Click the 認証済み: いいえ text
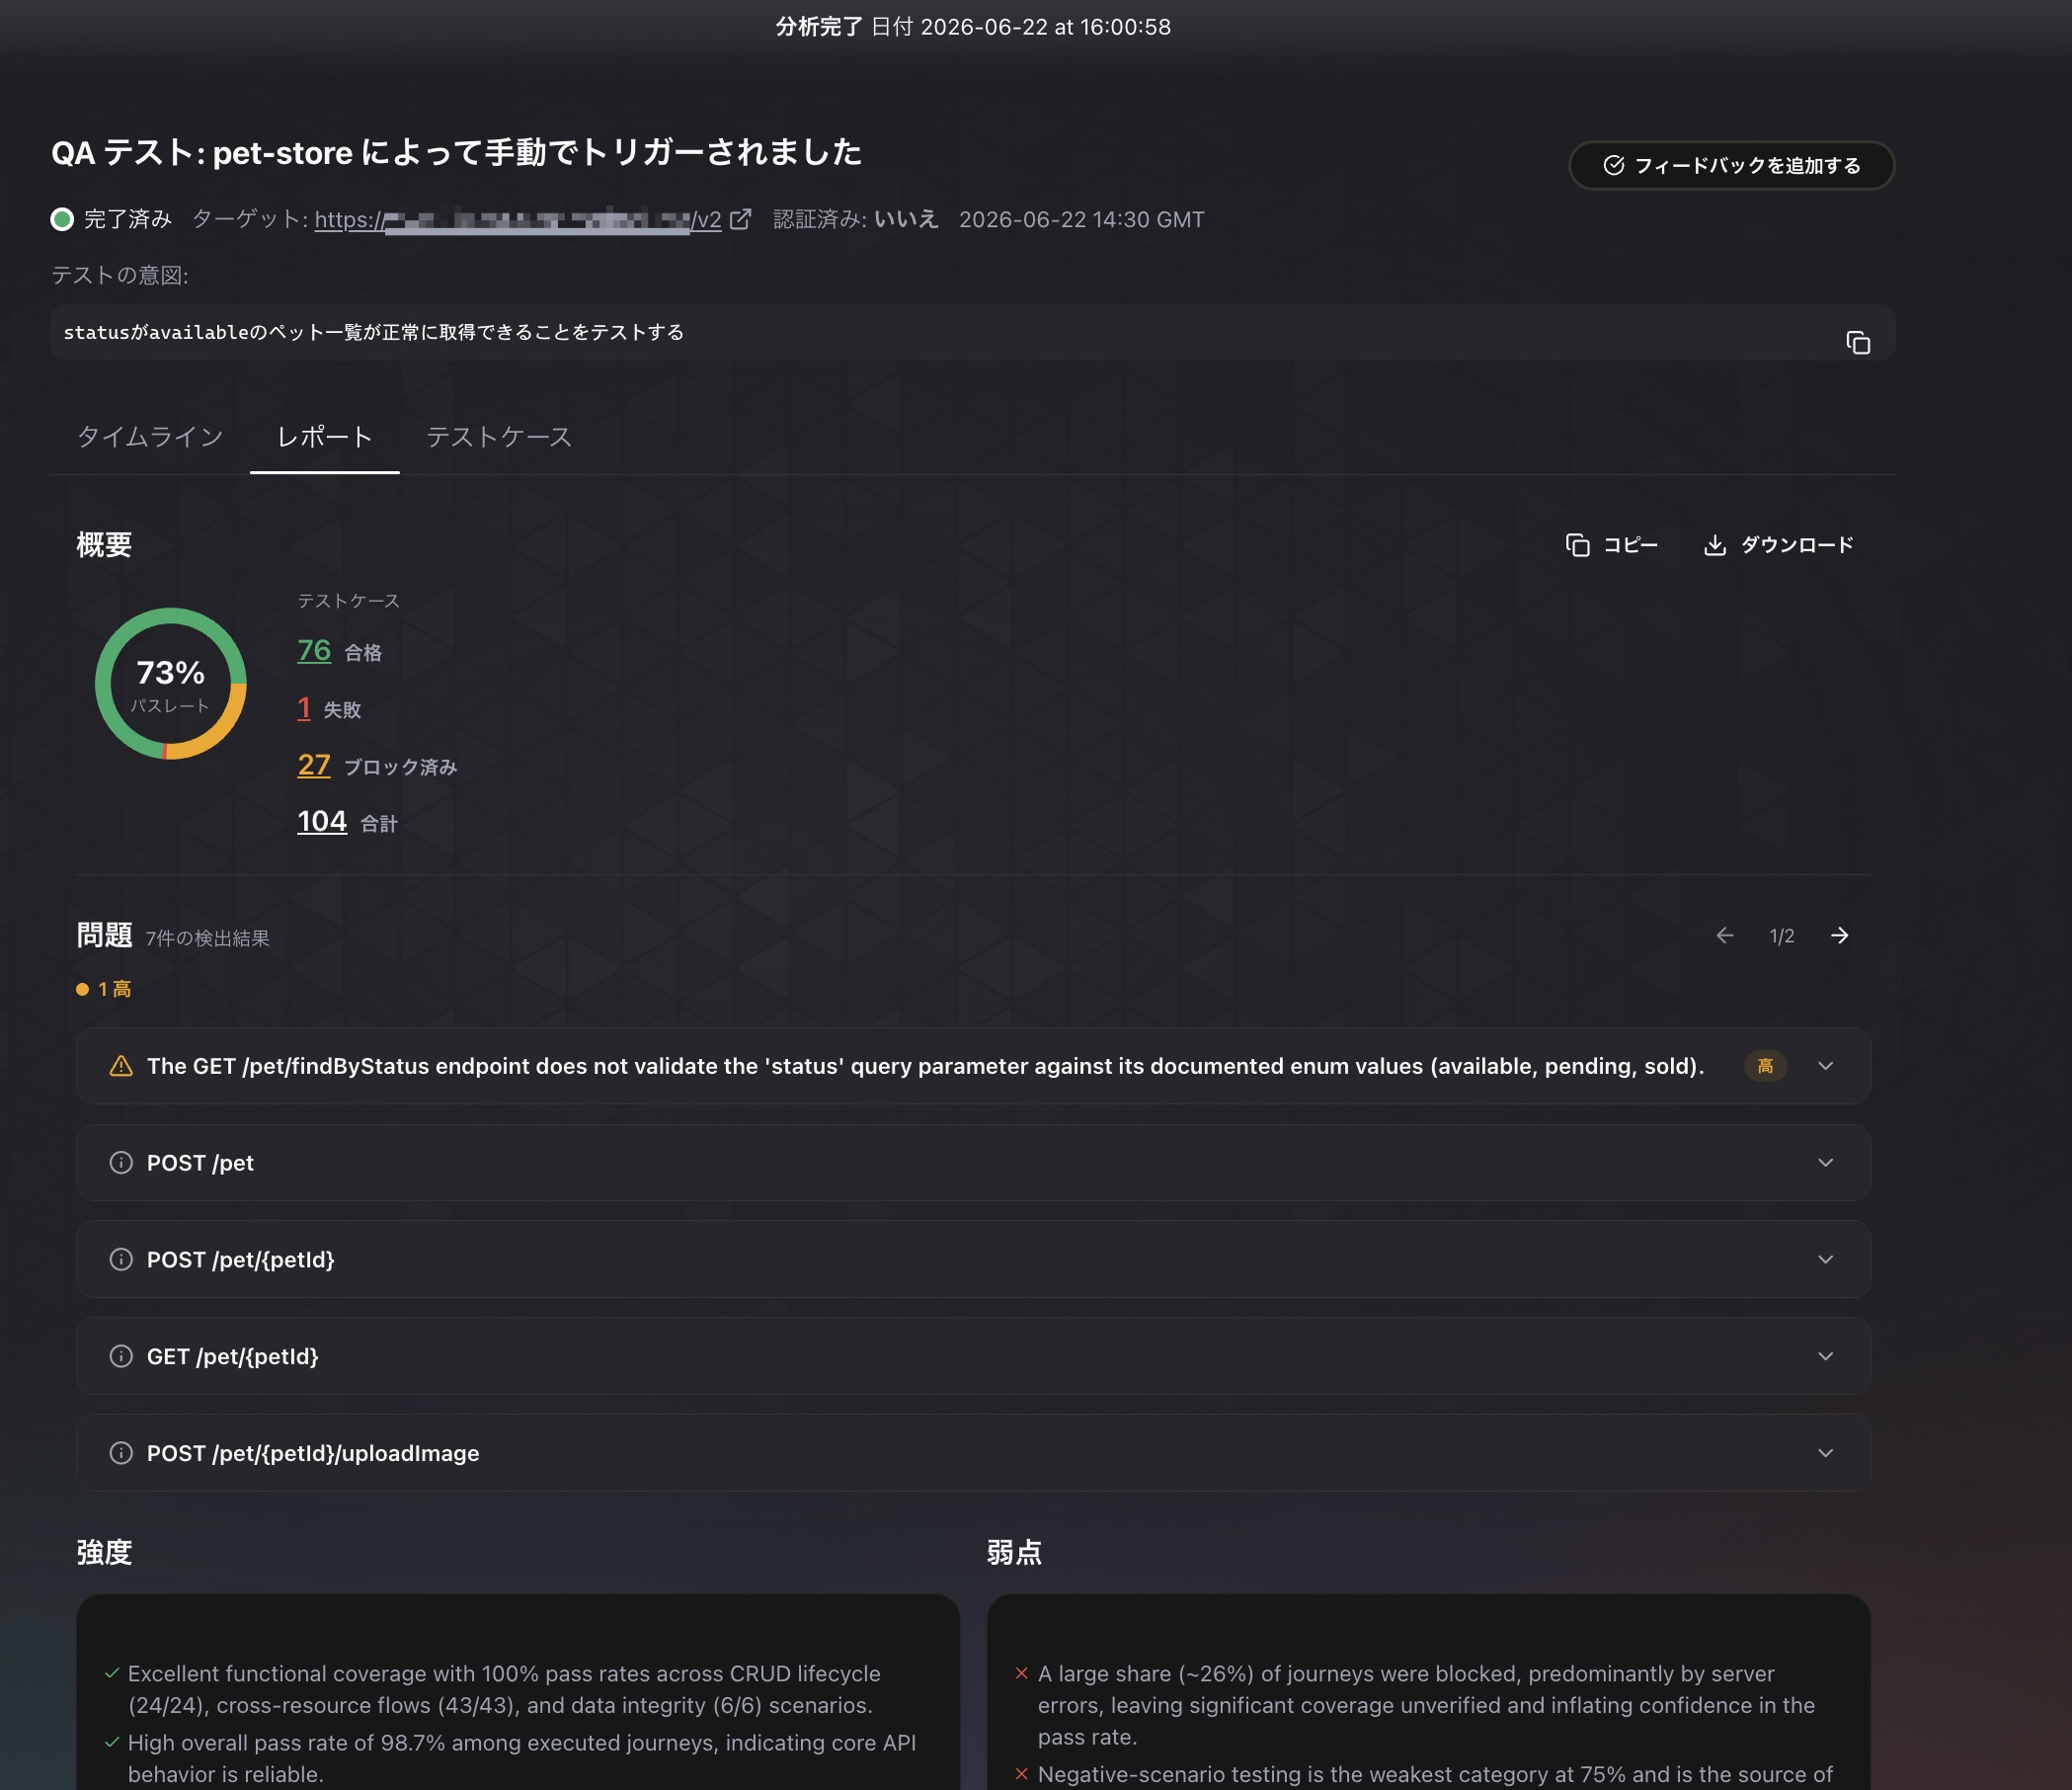Screen dimensions: 2072x1790 pyautogui.click(x=856, y=219)
